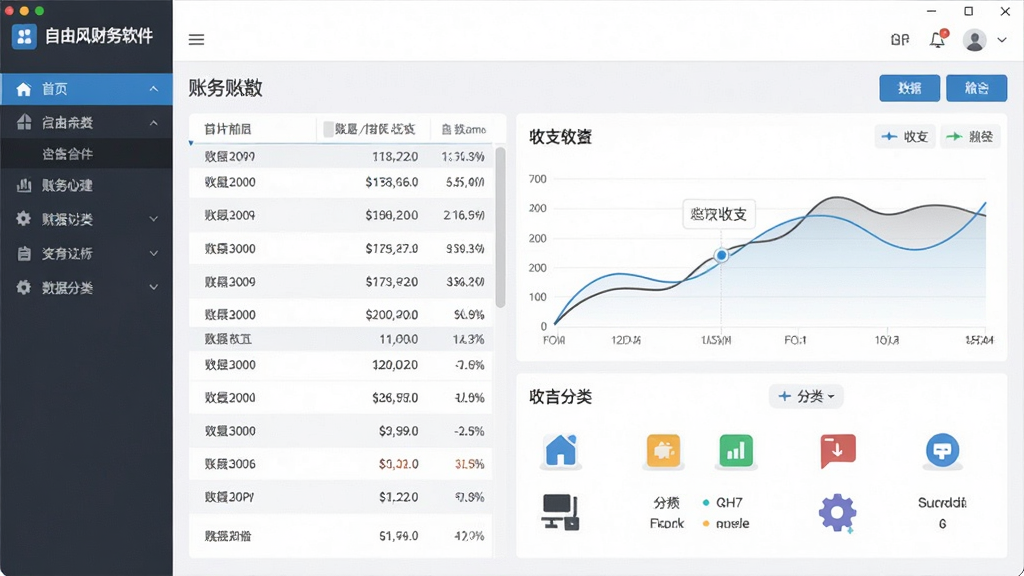Screen dimensions: 1024x576
Task: Click the second blue header button
Action: [976, 88]
